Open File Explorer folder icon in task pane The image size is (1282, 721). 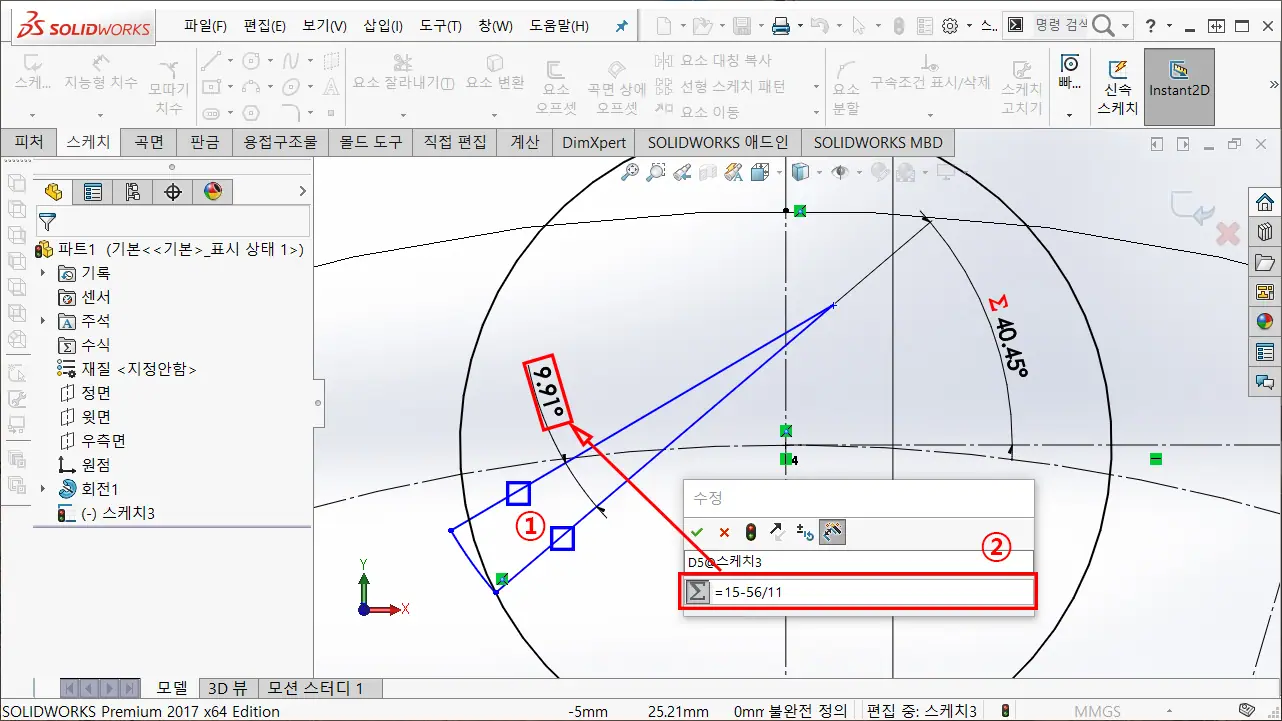(1265, 262)
